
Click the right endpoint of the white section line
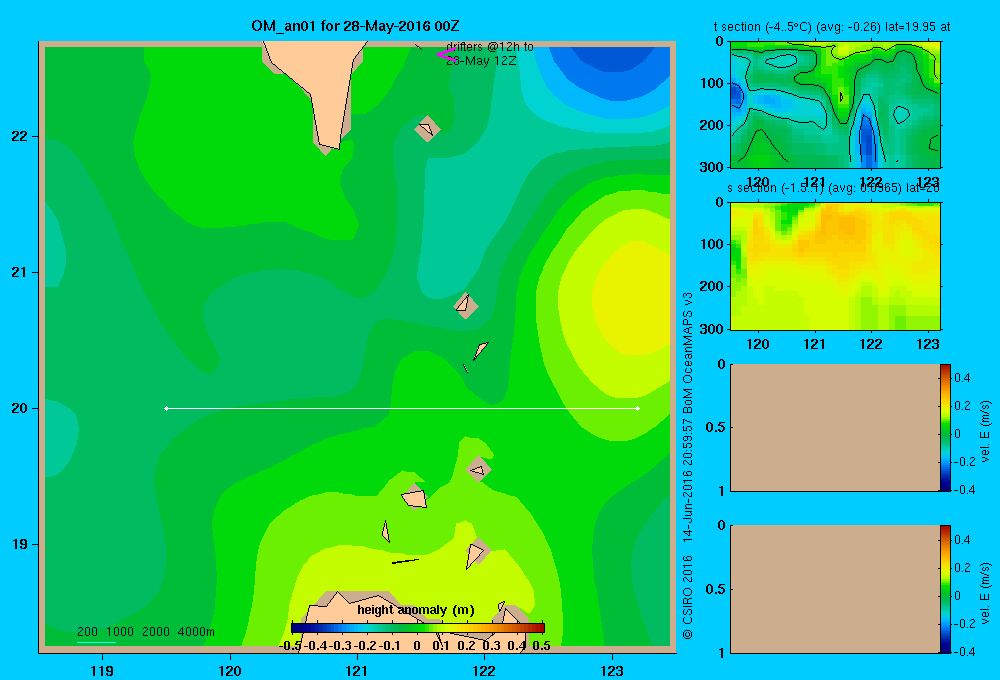pyautogui.click(x=638, y=408)
